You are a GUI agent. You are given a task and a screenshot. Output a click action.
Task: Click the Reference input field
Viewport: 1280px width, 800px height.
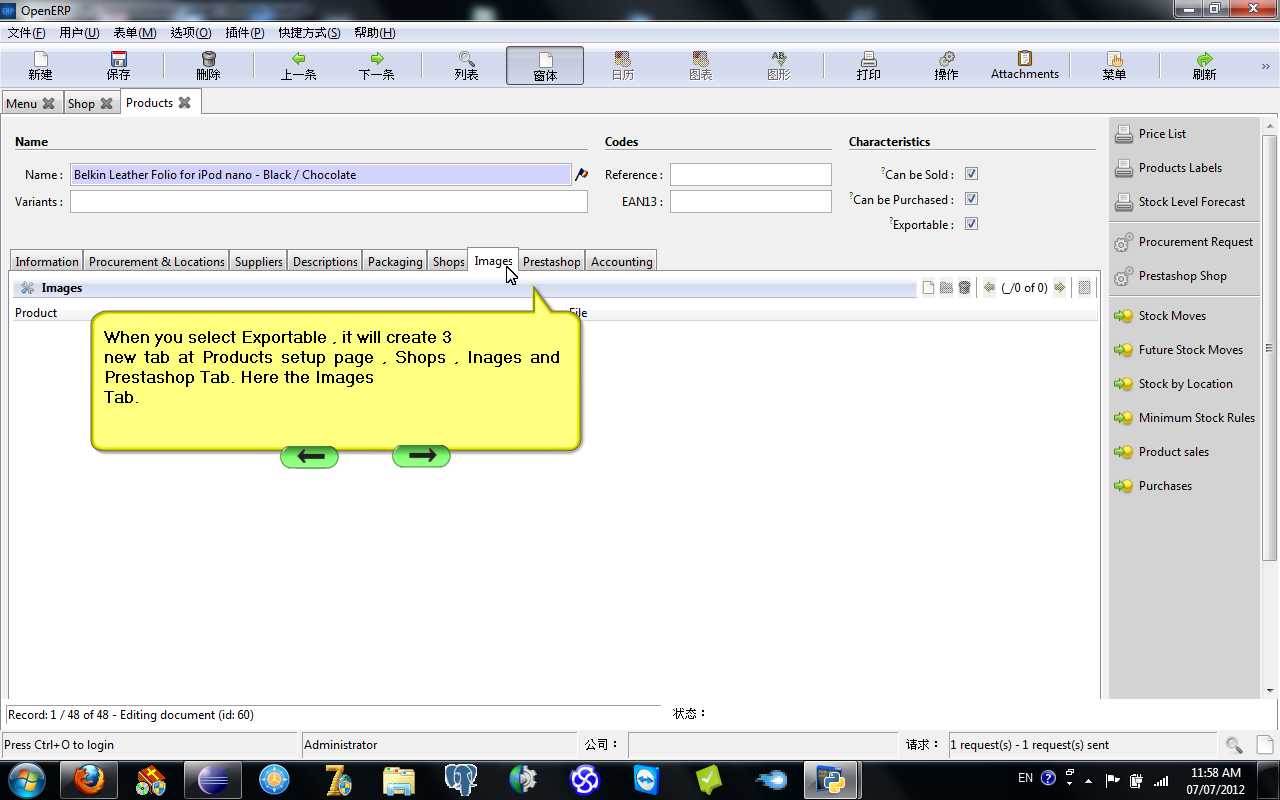pos(751,174)
